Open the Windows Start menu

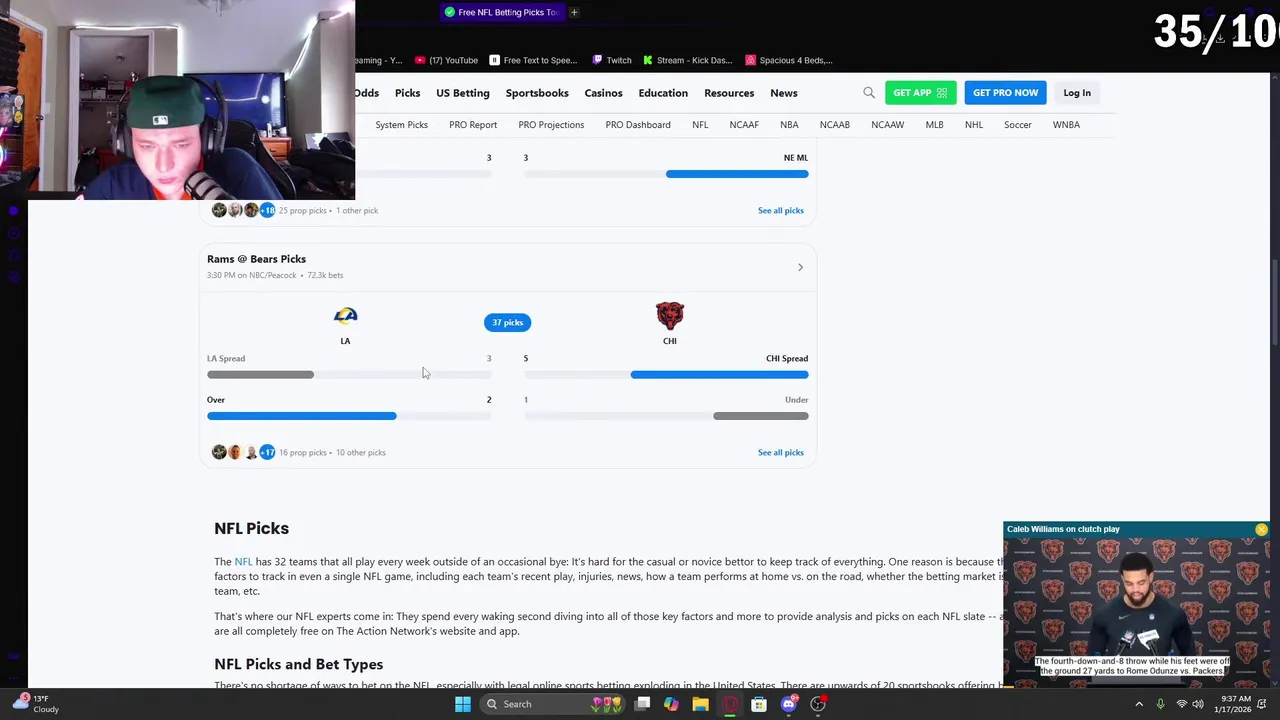coord(462,704)
